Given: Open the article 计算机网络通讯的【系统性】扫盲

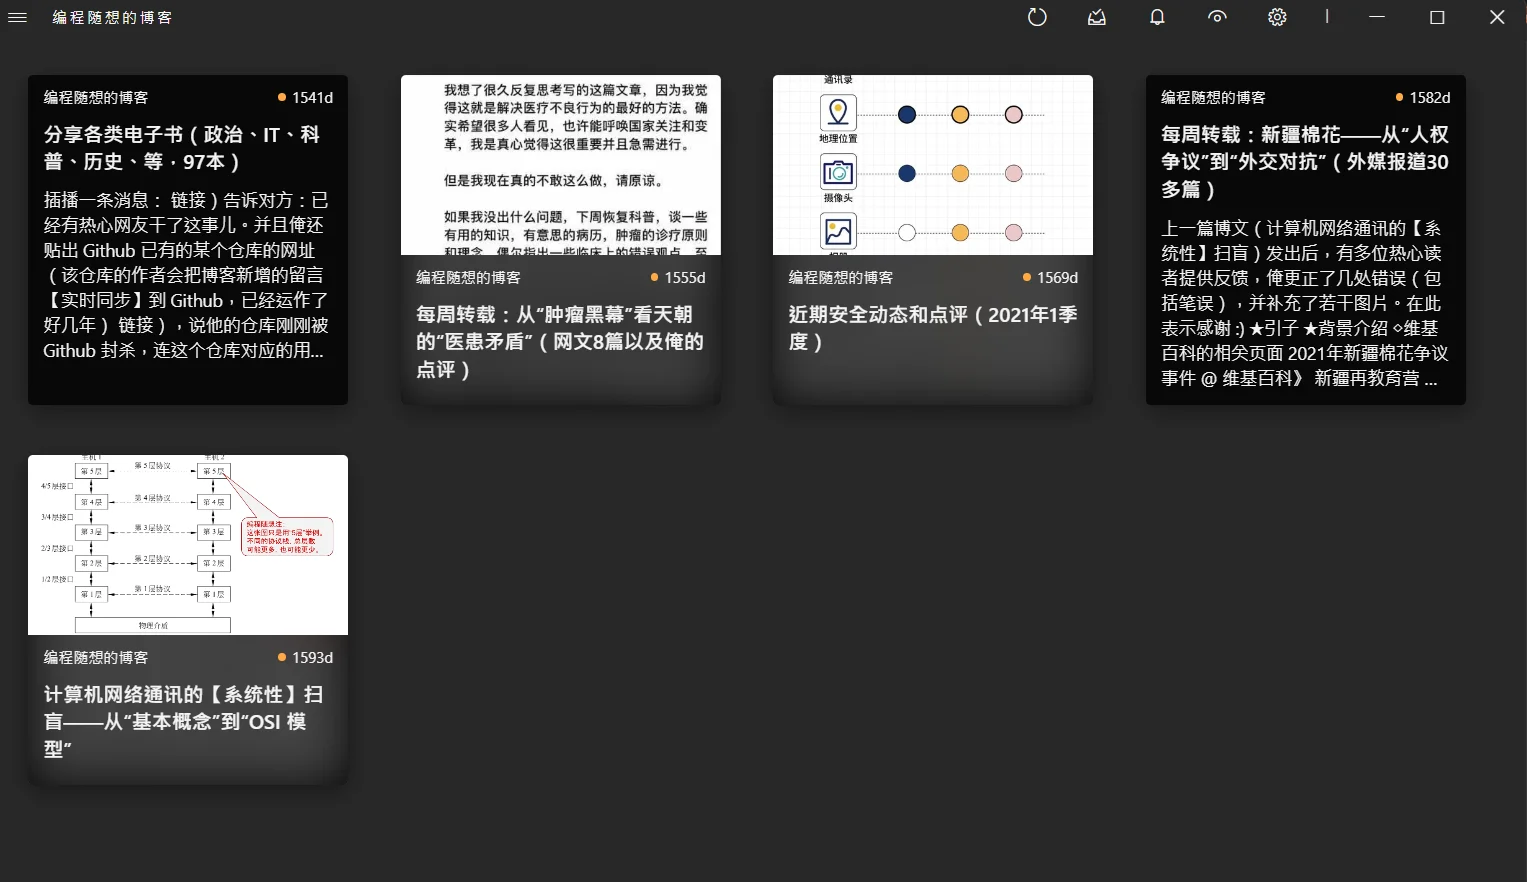Looking at the screenshot, I should pyautogui.click(x=187, y=720).
